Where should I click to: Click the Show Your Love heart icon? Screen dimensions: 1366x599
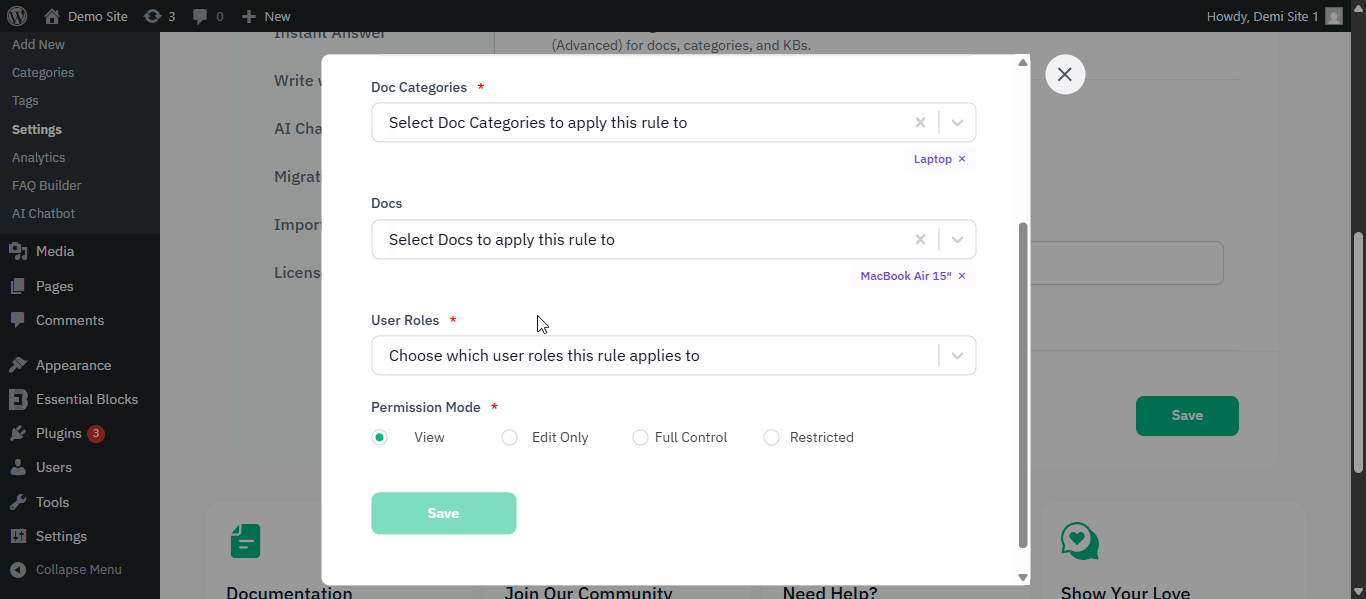click(x=1080, y=541)
